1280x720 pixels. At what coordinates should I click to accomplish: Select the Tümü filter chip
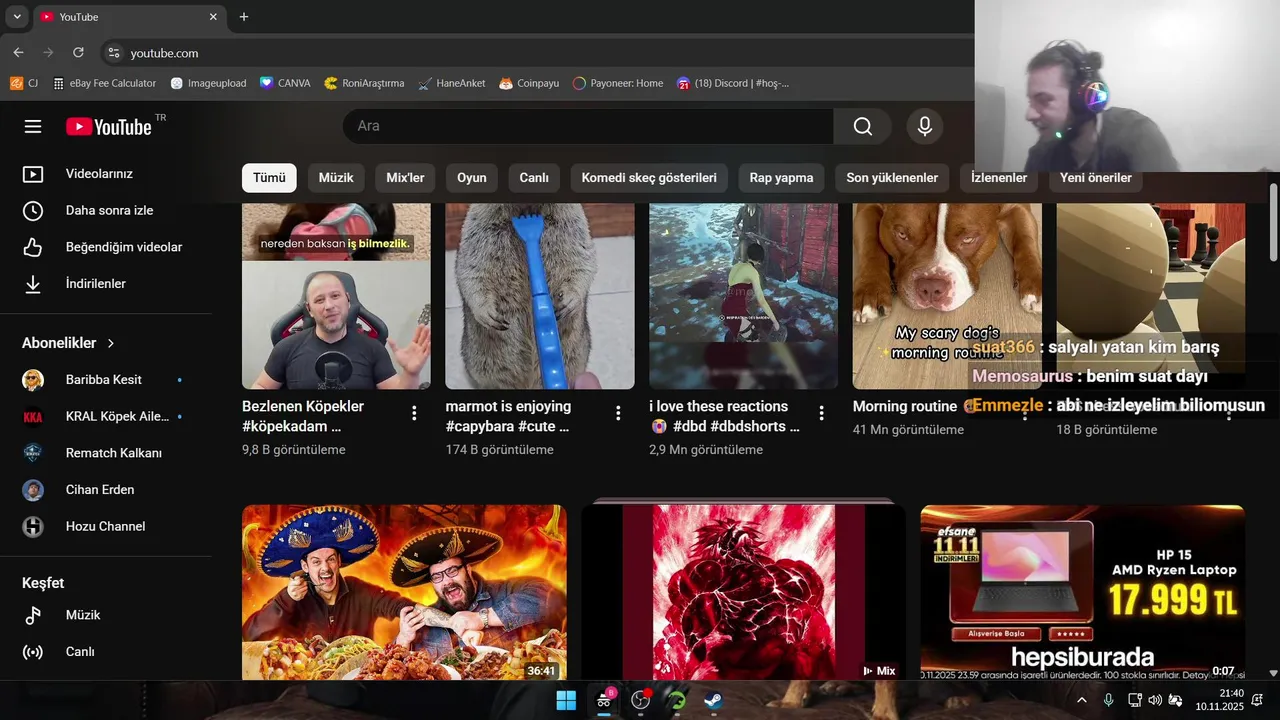coord(269,178)
